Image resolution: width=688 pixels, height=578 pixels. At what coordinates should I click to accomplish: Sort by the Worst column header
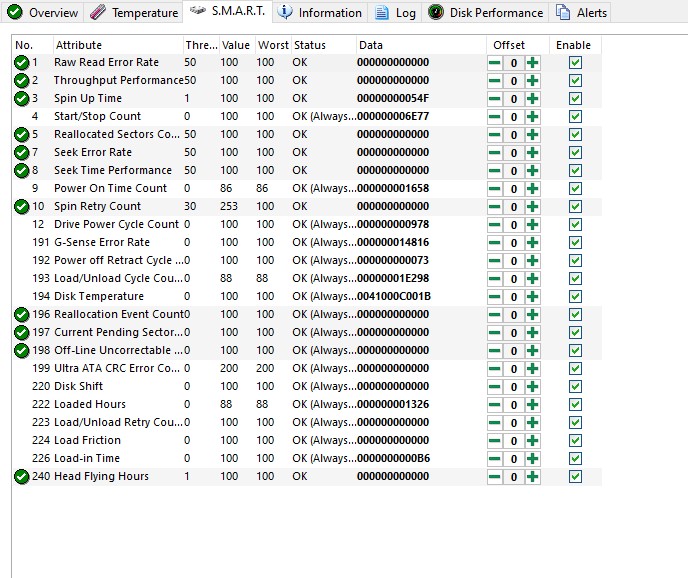point(273,45)
